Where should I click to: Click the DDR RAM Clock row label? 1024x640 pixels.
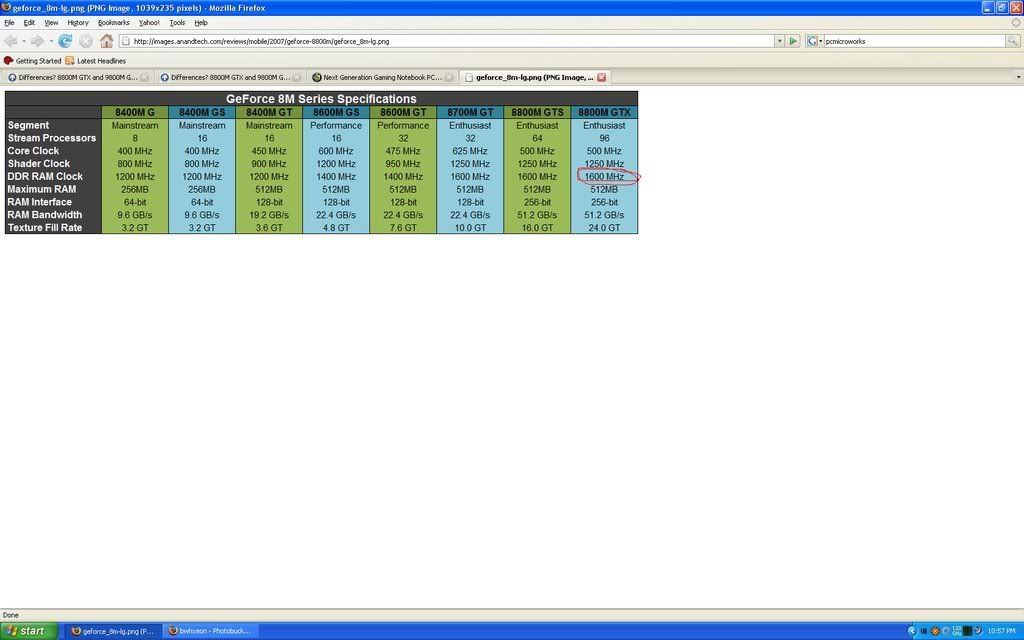point(45,176)
